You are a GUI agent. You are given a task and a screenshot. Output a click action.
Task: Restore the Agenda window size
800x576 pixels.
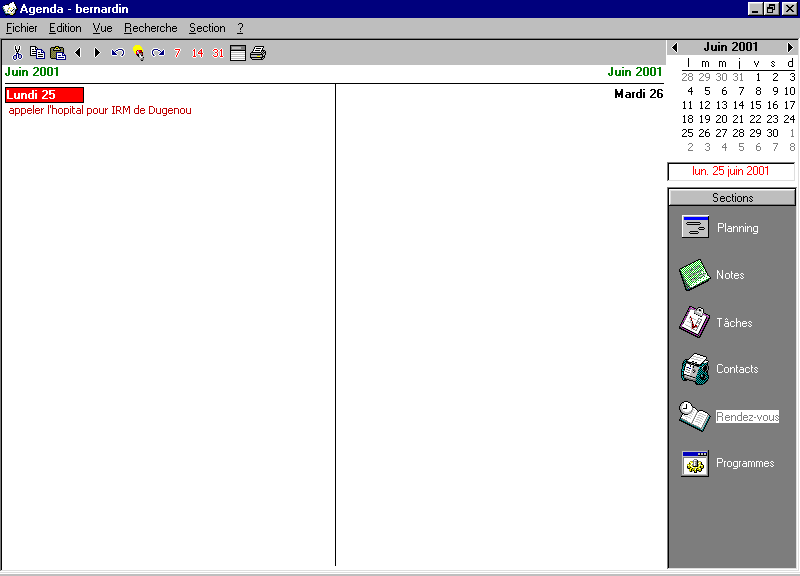[771, 9]
